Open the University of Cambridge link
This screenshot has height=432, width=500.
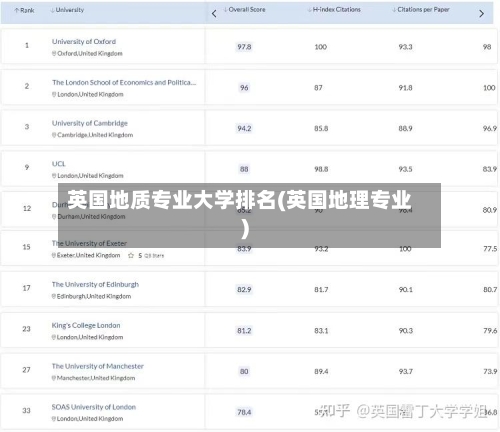[x=90, y=123]
